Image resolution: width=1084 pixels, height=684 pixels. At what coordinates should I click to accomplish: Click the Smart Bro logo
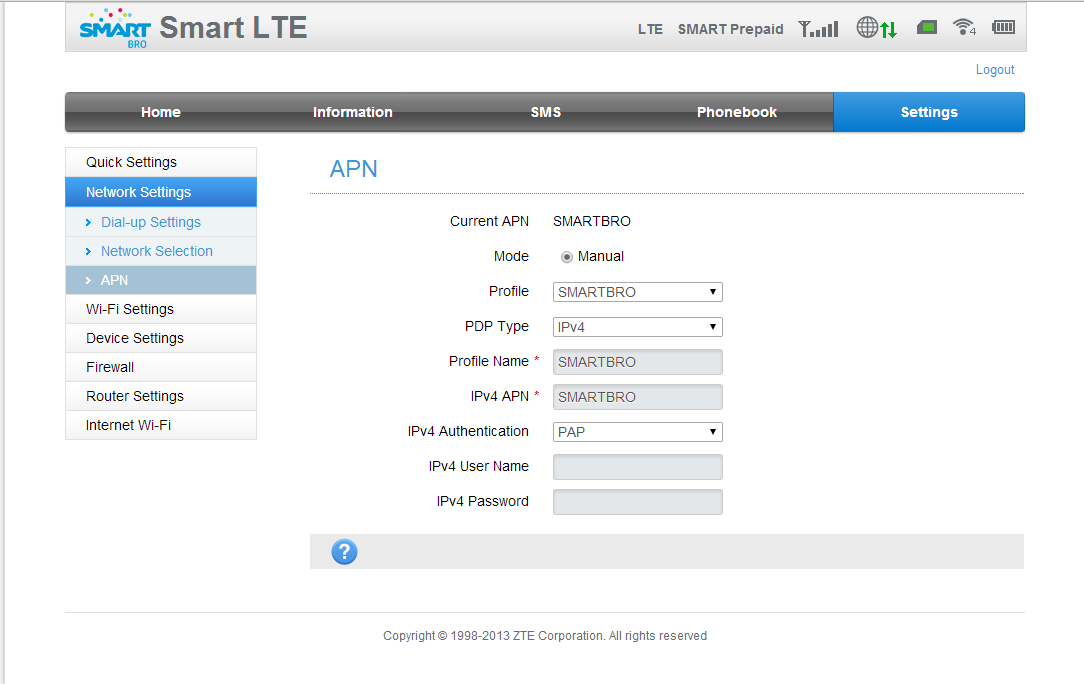(x=114, y=29)
